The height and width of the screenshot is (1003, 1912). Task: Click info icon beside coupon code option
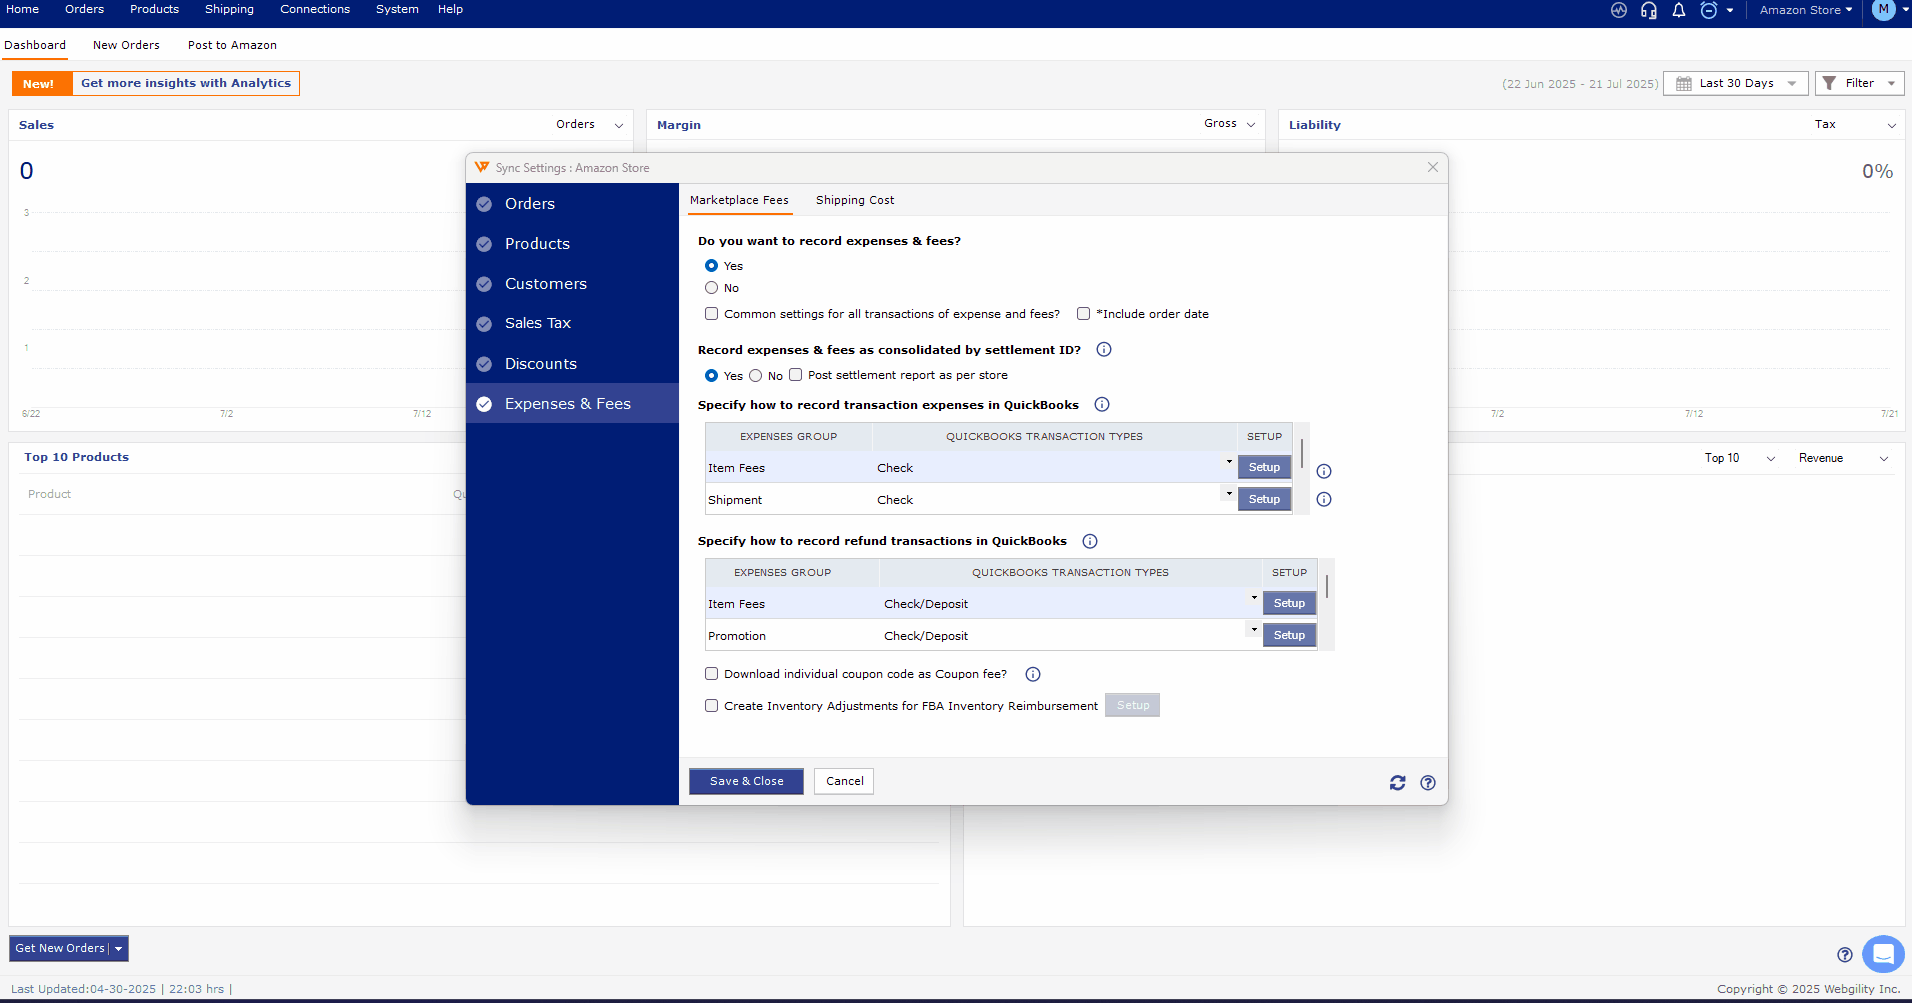pos(1033,675)
